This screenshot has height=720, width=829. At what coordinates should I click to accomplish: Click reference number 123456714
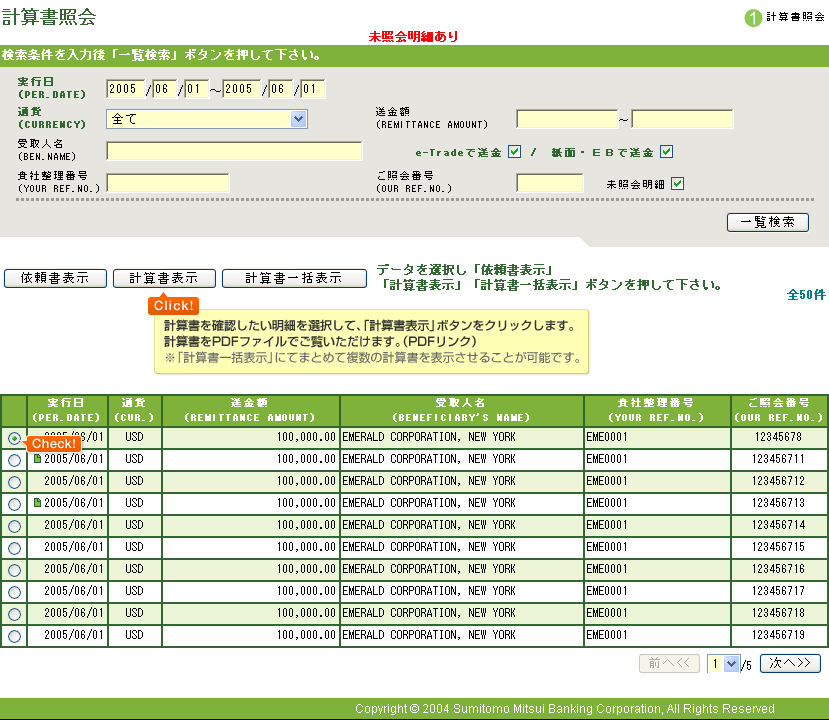click(x=778, y=525)
